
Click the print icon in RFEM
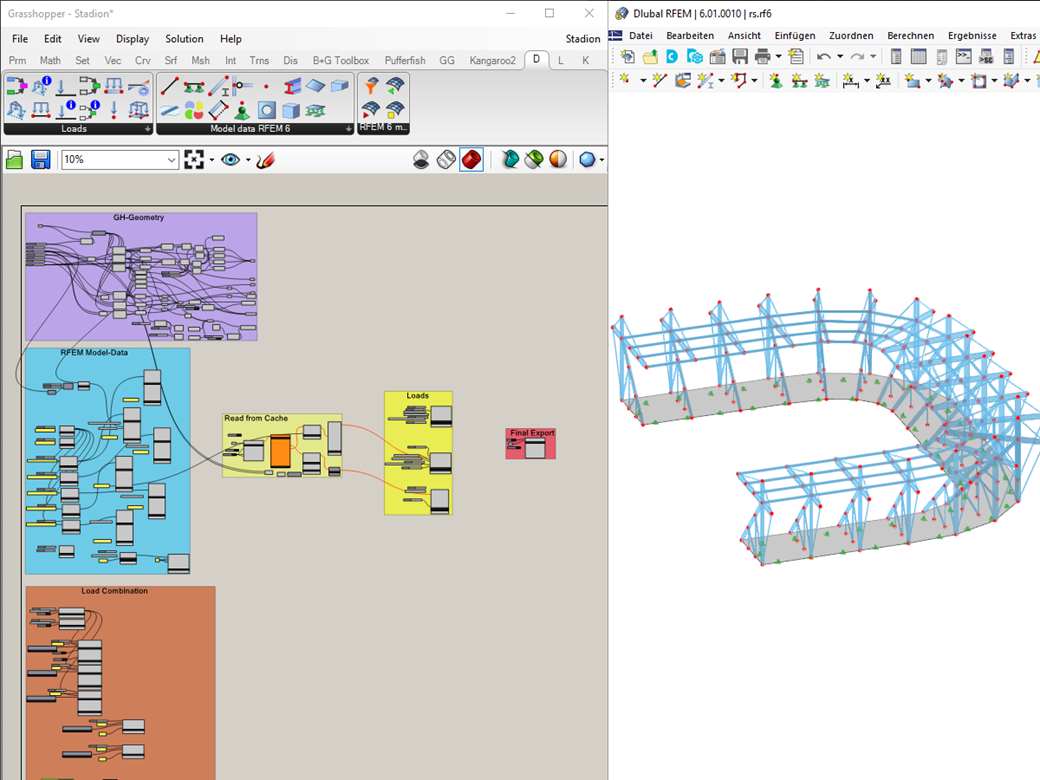click(x=764, y=57)
